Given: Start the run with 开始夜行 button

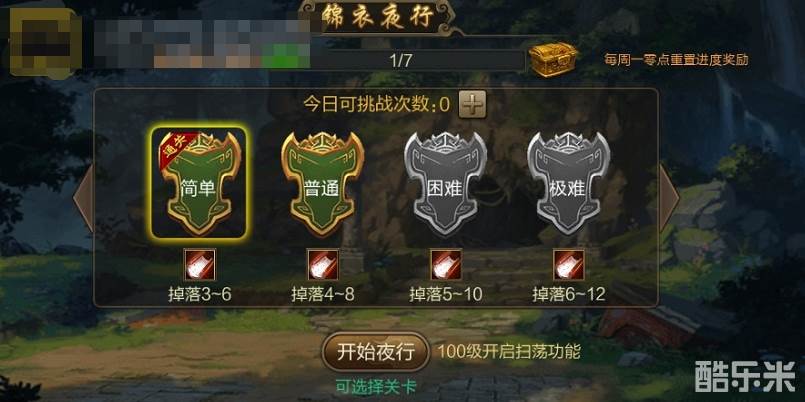Looking at the screenshot, I should [x=376, y=352].
